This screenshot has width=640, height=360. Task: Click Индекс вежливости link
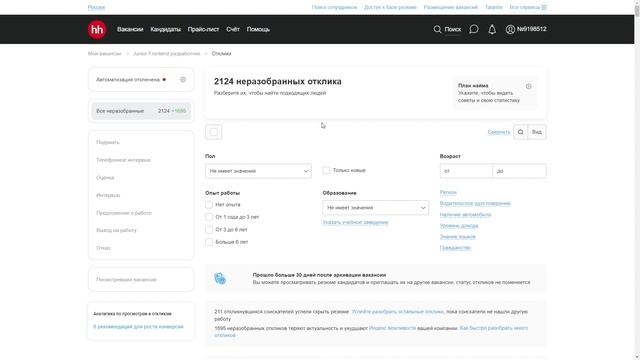[x=392, y=328]
